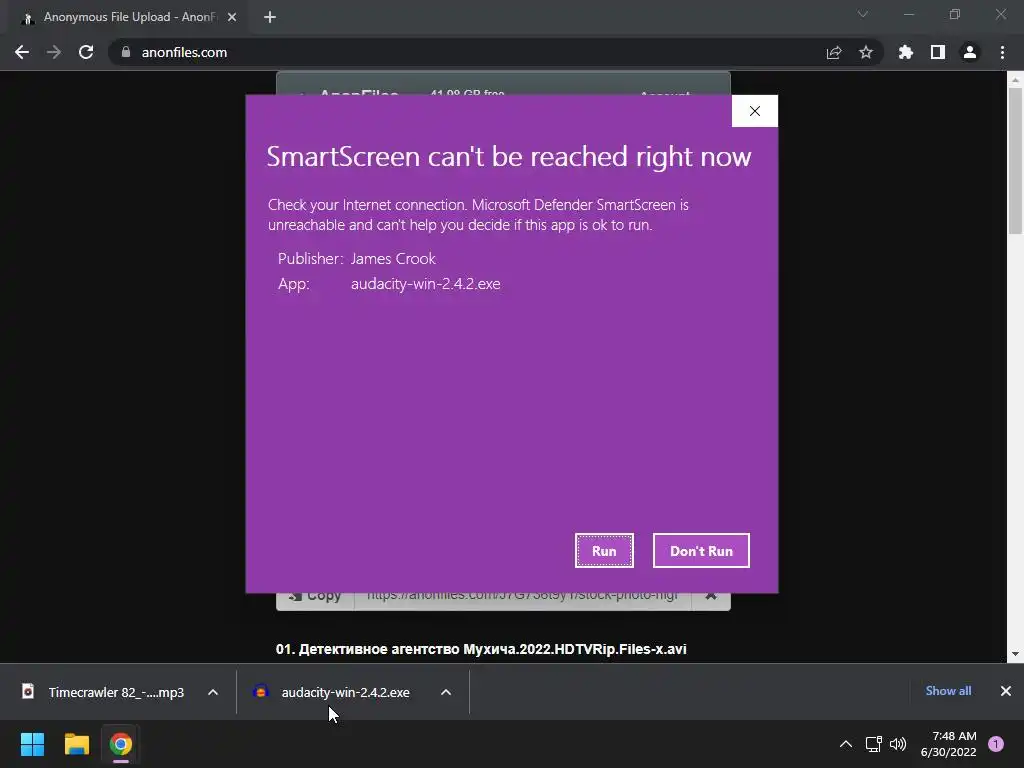1024x768 pixels.
Task: Bookmark this tab with the star
Action: [x=866, y=52]
